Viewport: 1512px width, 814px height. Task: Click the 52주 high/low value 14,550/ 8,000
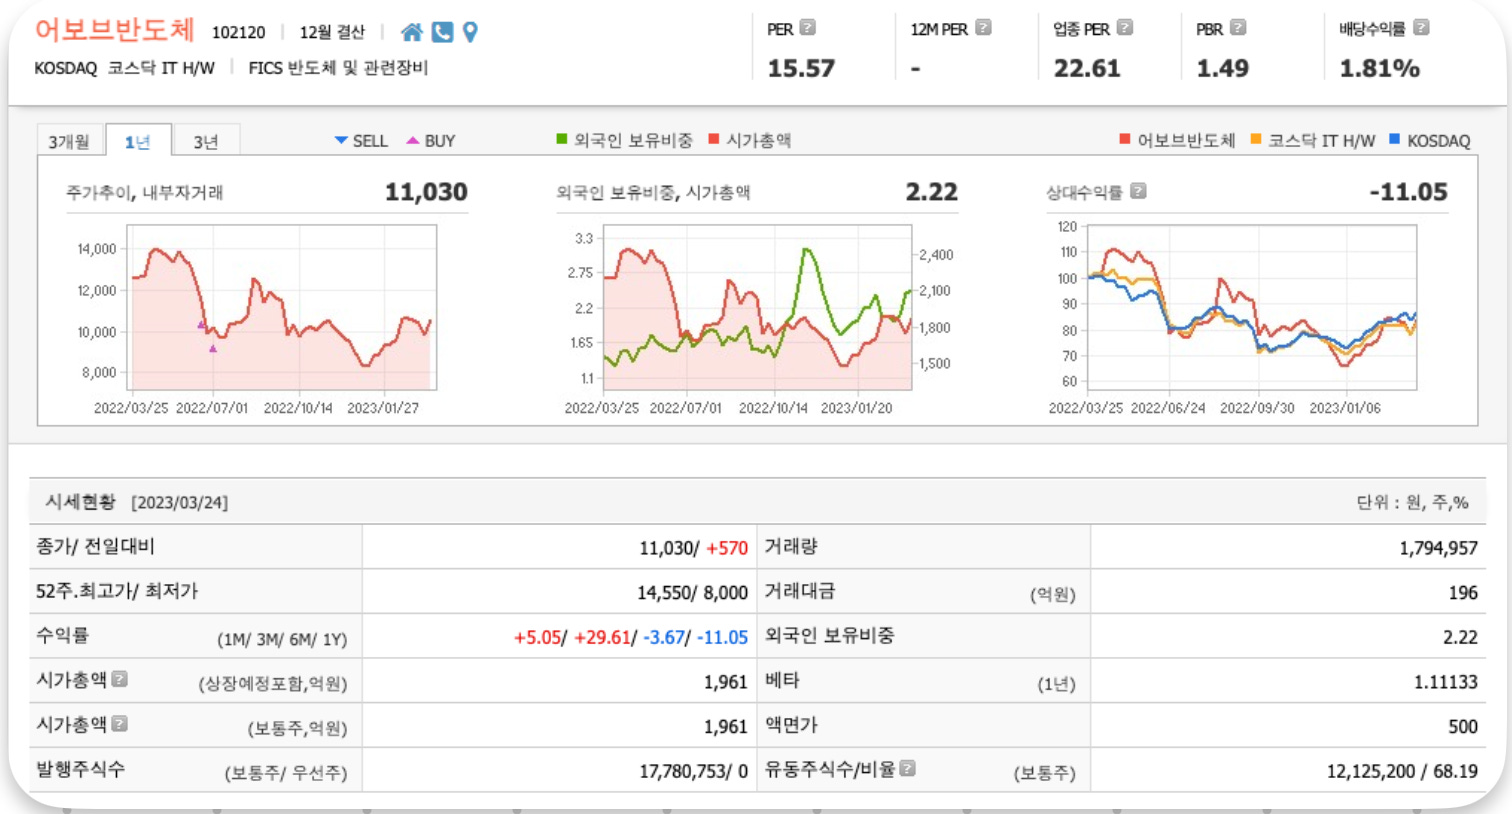pyautogui.click(x=692, y=593)
